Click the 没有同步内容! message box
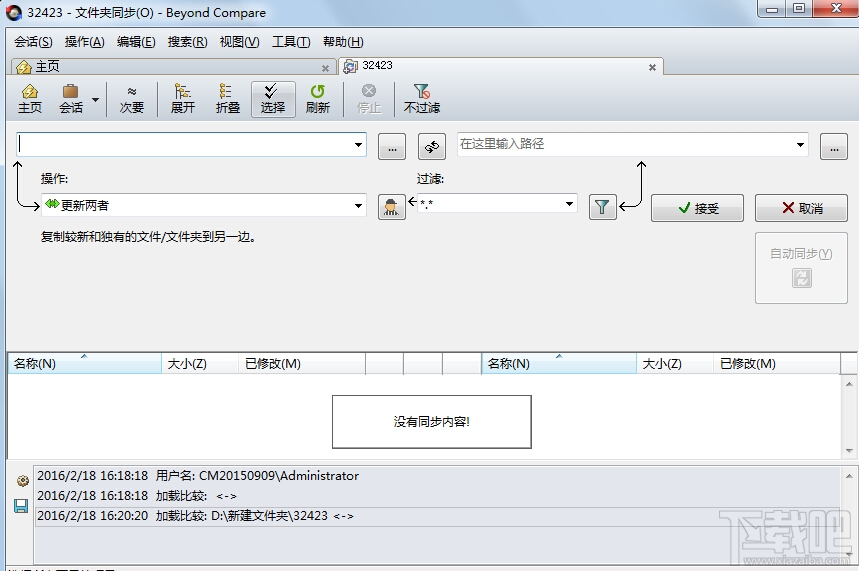The image size is (859, 571). coord(432,421)
